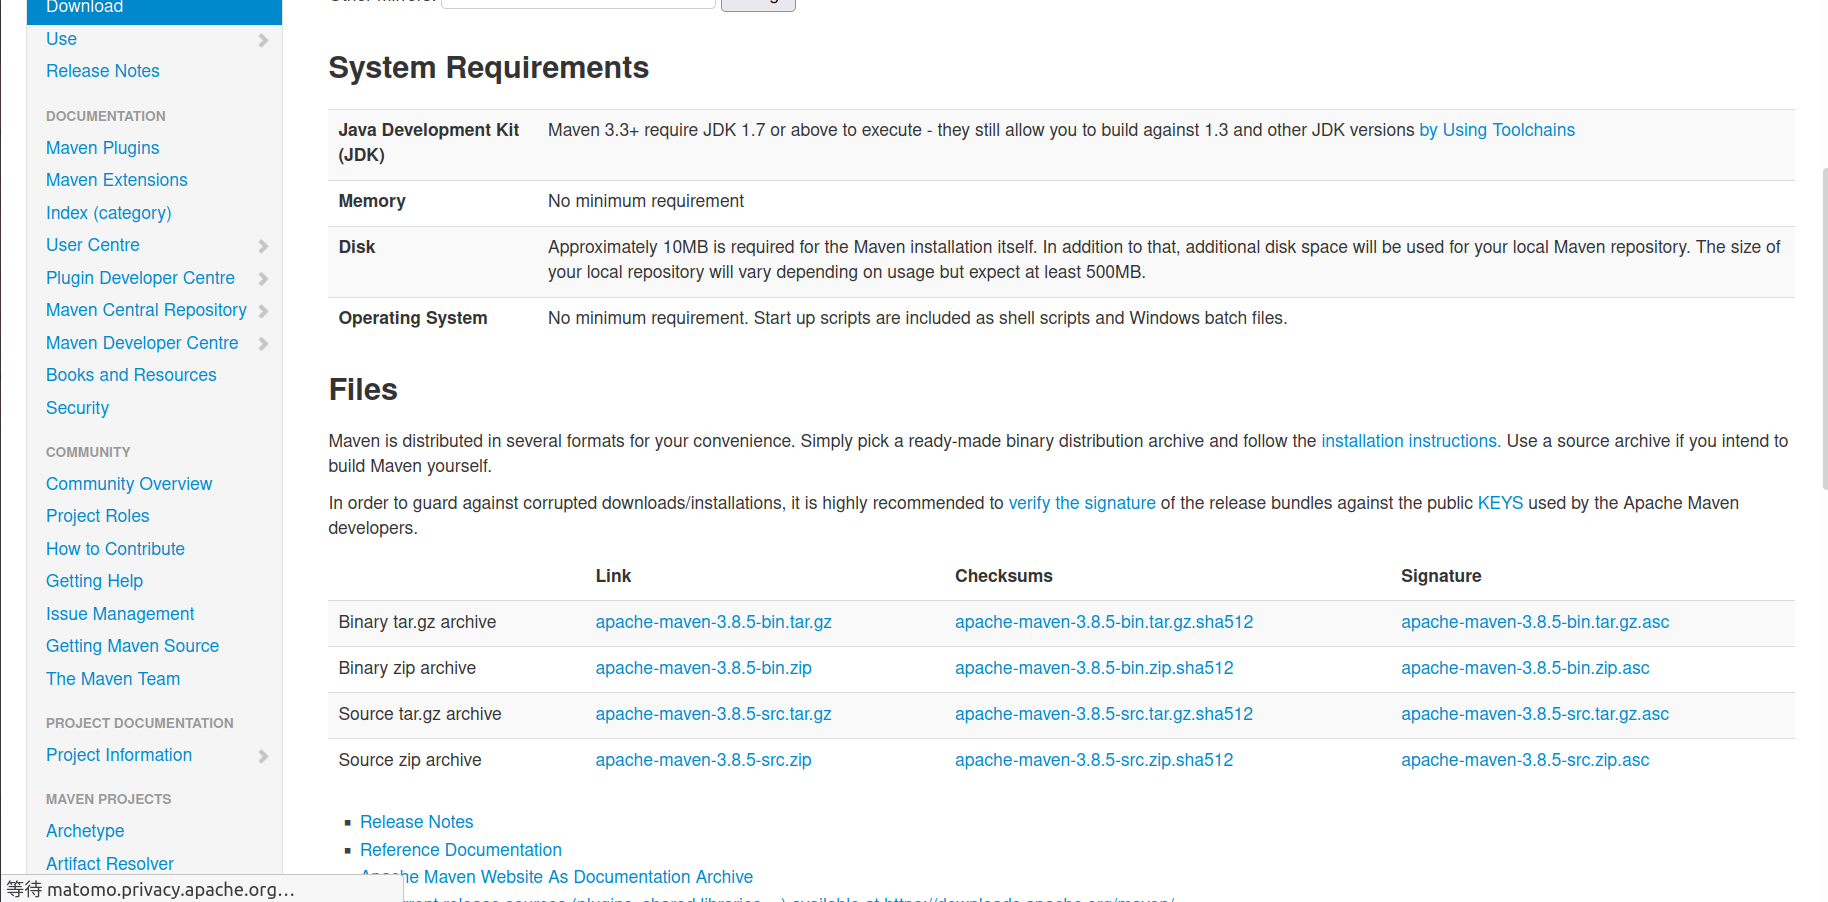Screen dimensions: 1828x902
Task: Expand the Plugin Developer Centre chevron
Action: pos(264,279)
